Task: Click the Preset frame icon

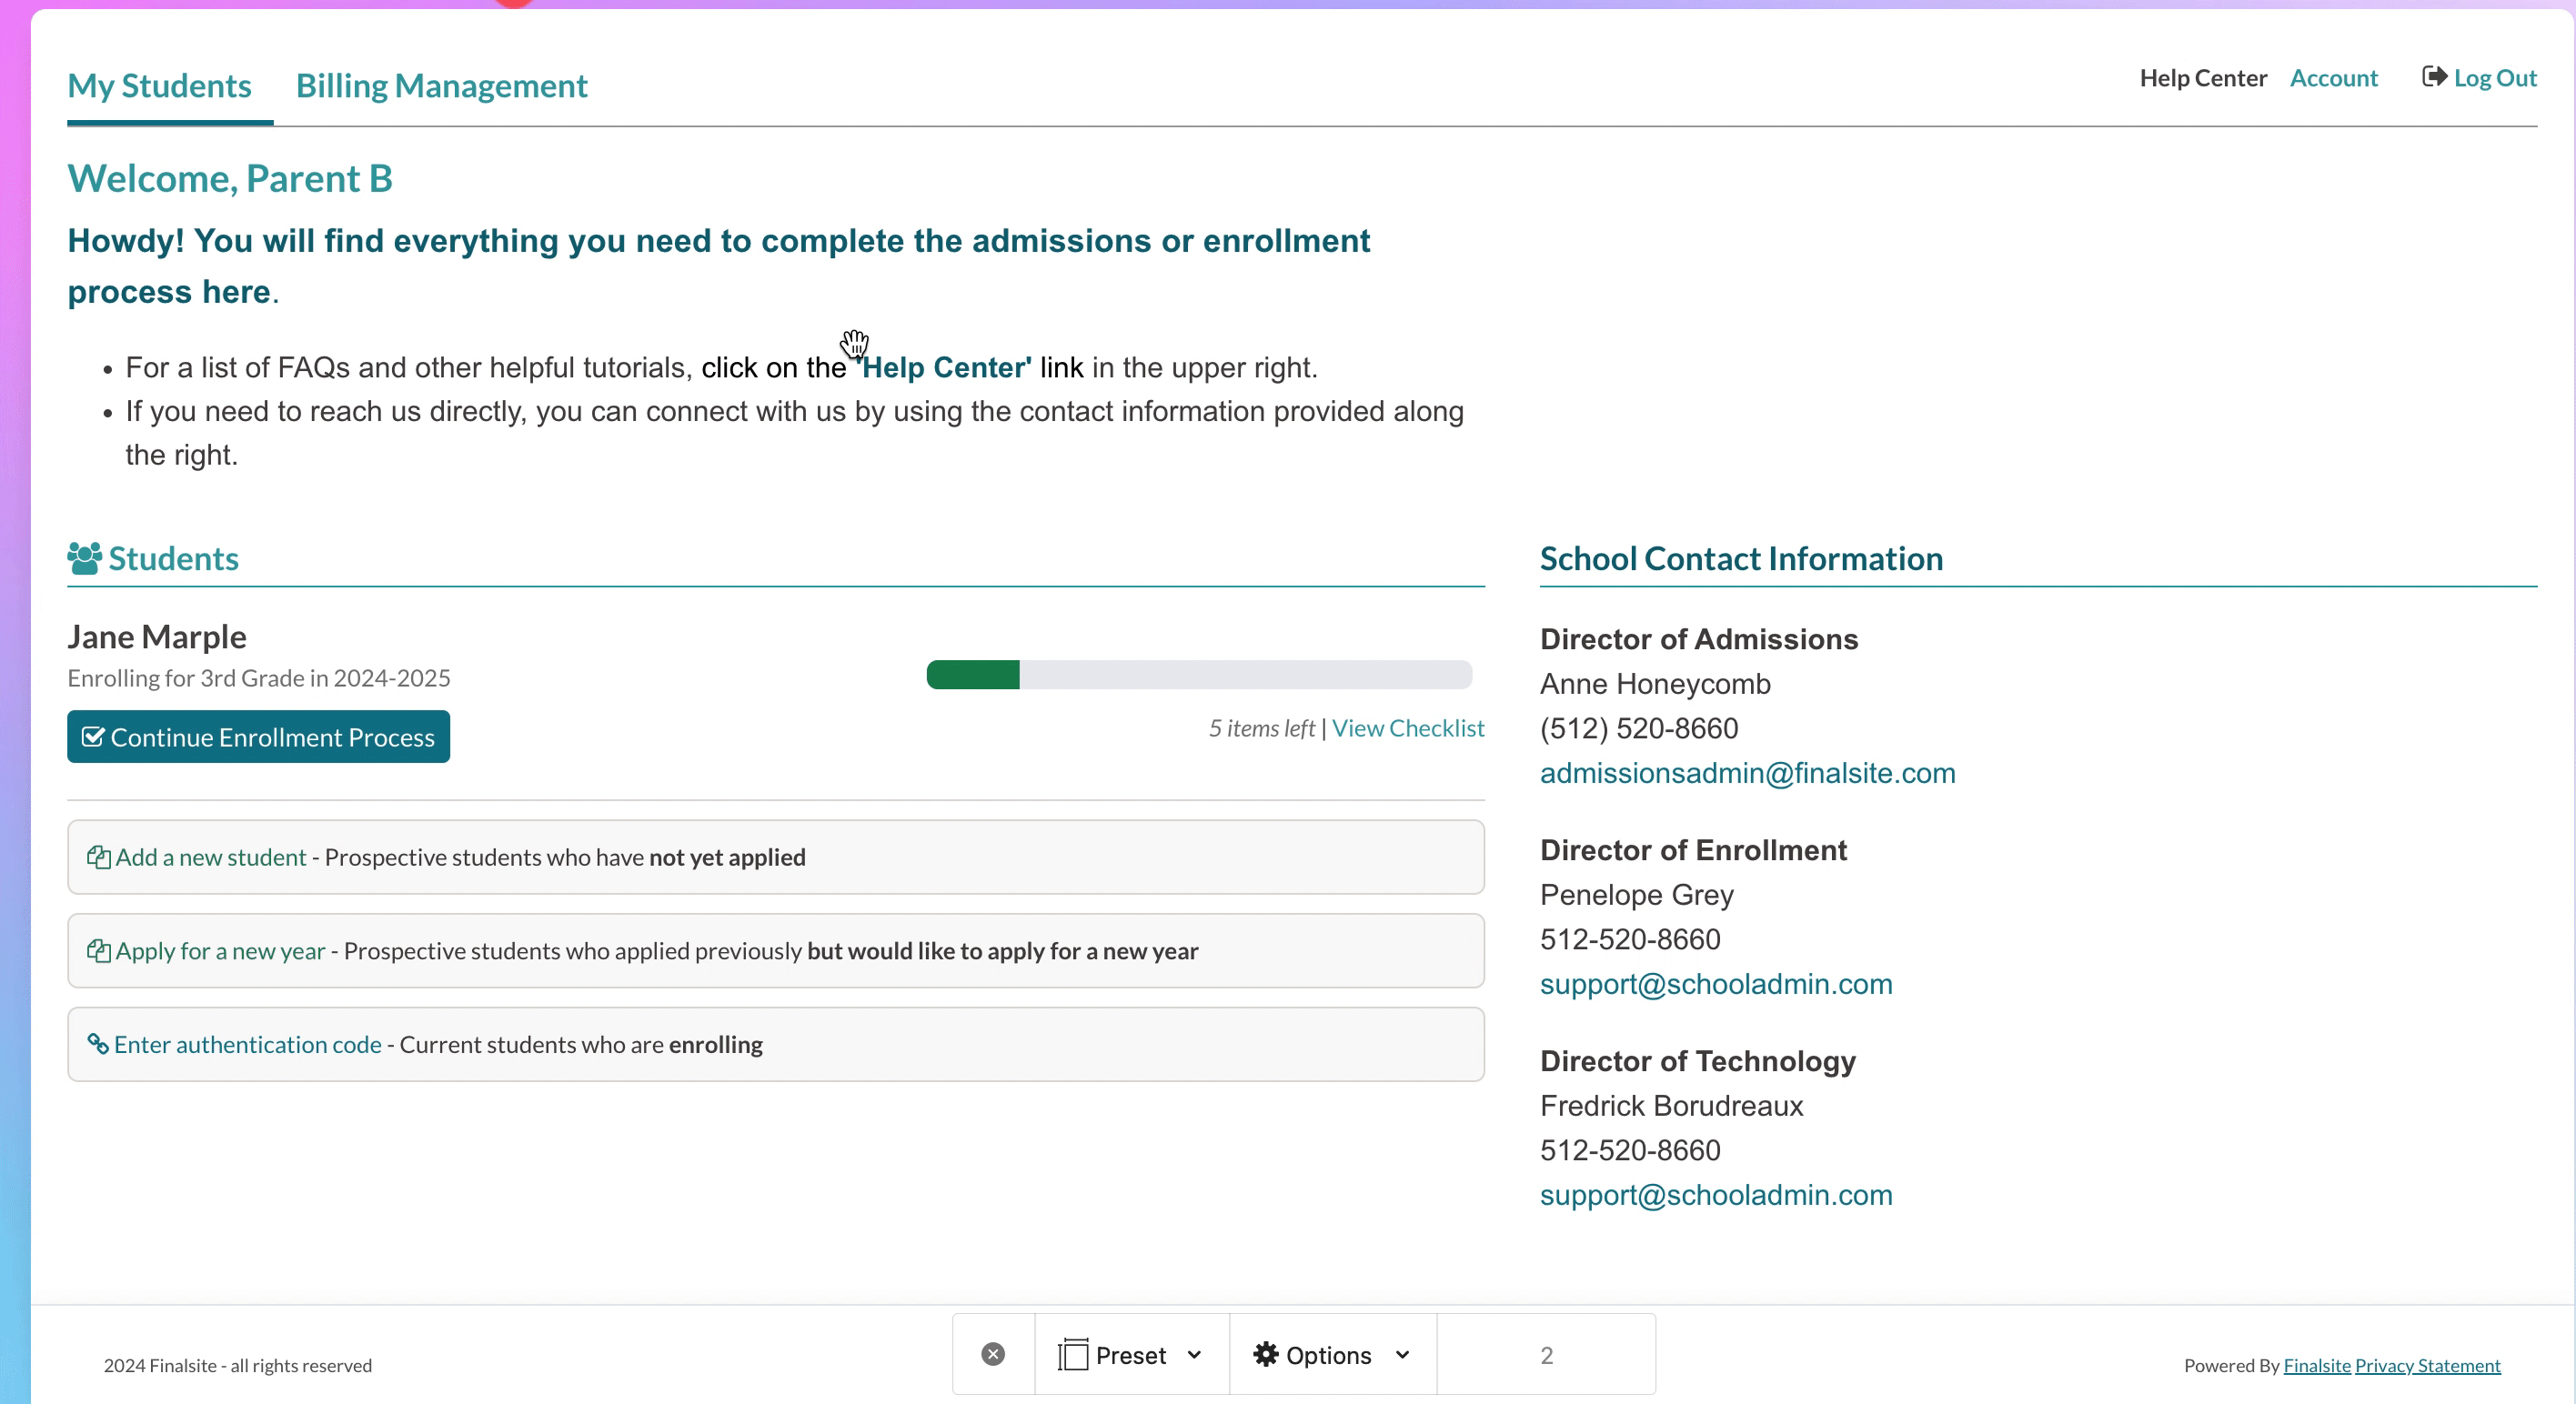Action: tap(1072, 1354)
